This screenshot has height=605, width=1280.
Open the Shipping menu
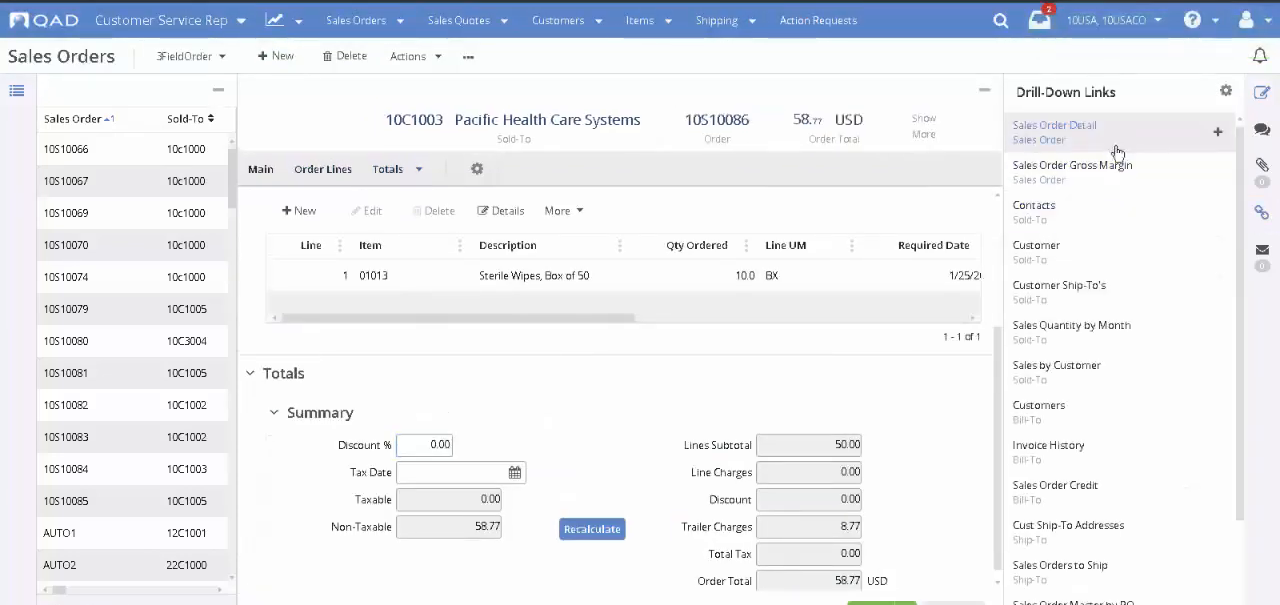coord(726,20)
